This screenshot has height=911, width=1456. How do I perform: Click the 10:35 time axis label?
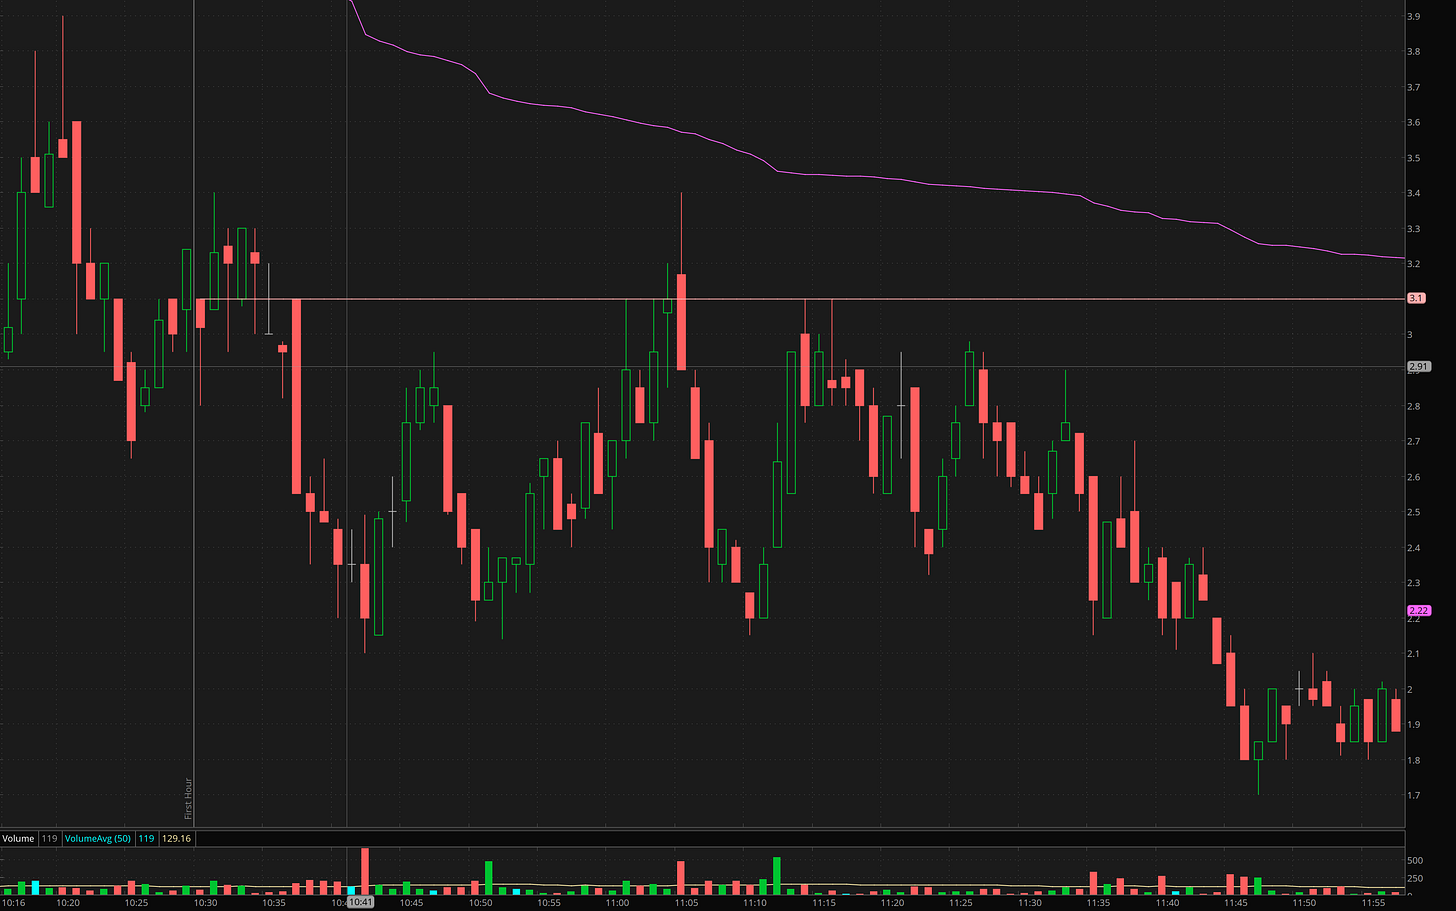coord(274,902)
